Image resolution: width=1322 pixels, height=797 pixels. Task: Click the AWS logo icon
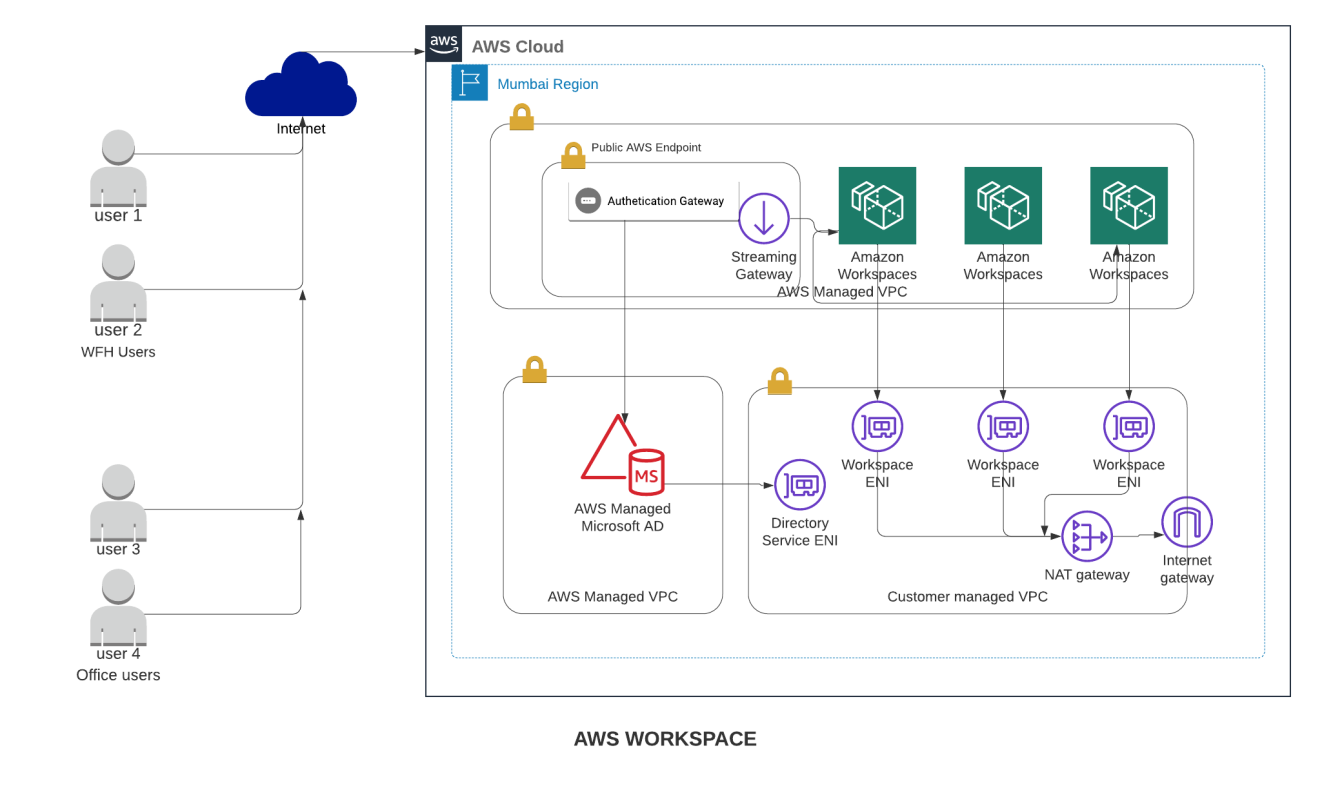click(444, 45)
